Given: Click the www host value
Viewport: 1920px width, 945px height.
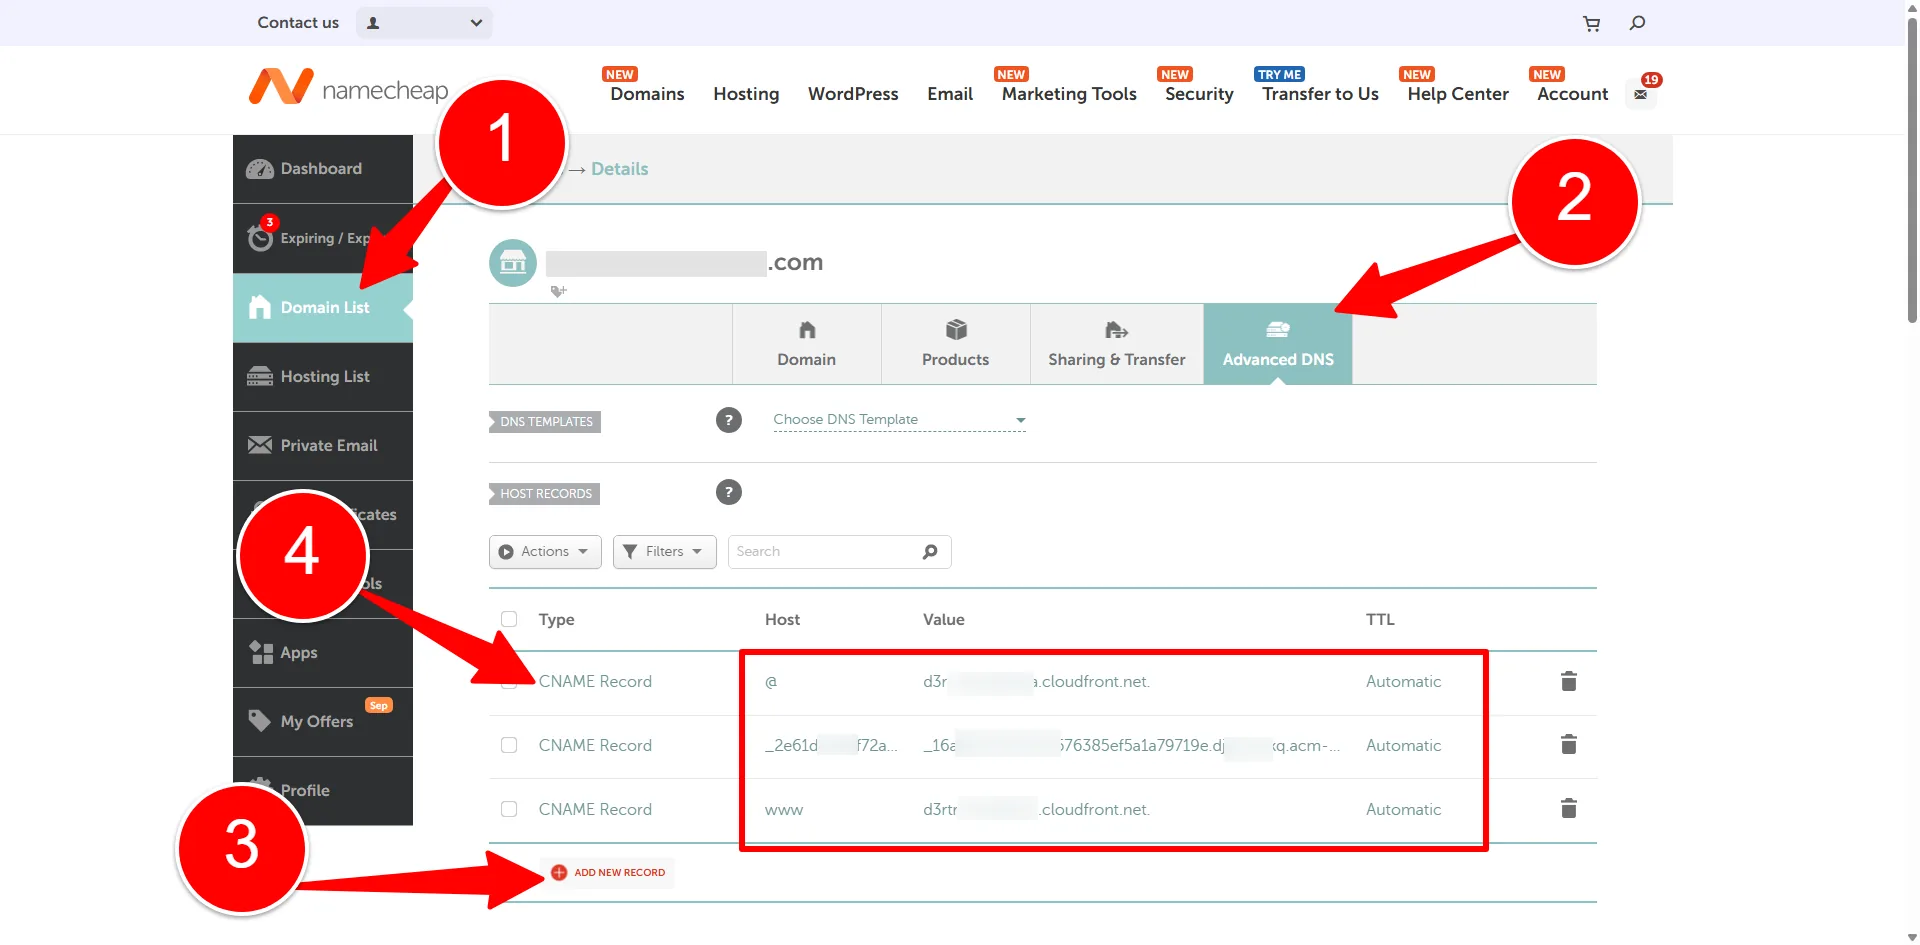Looking at the screenshot, I should coord(784,810).
